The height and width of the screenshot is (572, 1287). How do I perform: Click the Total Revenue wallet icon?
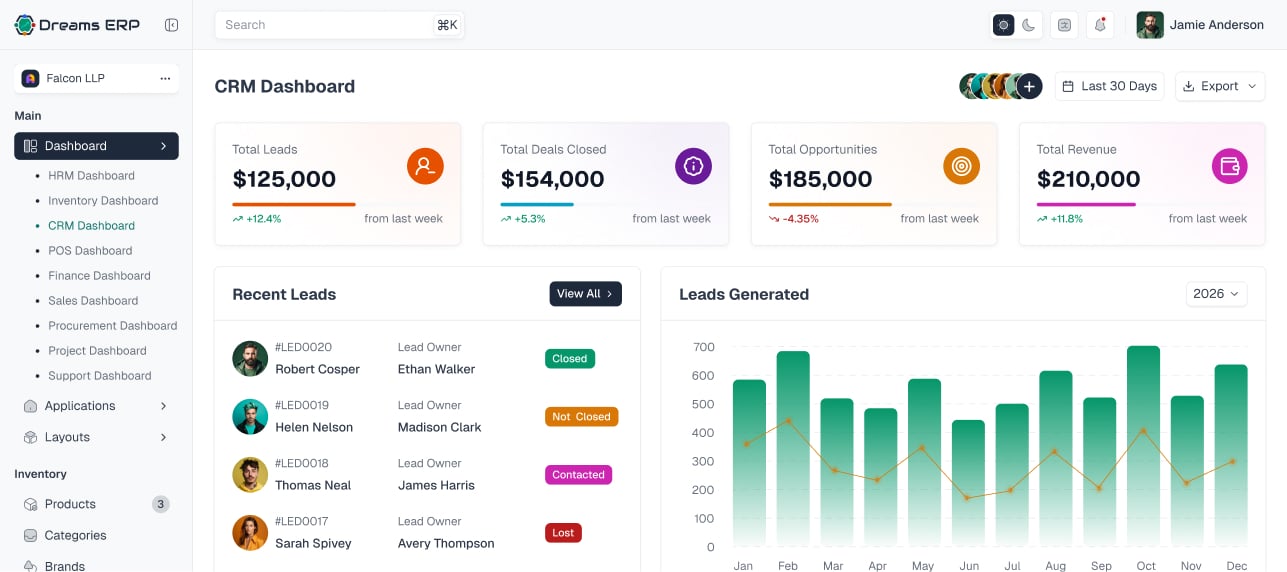pyautogui.click(x=1229, y=166)
